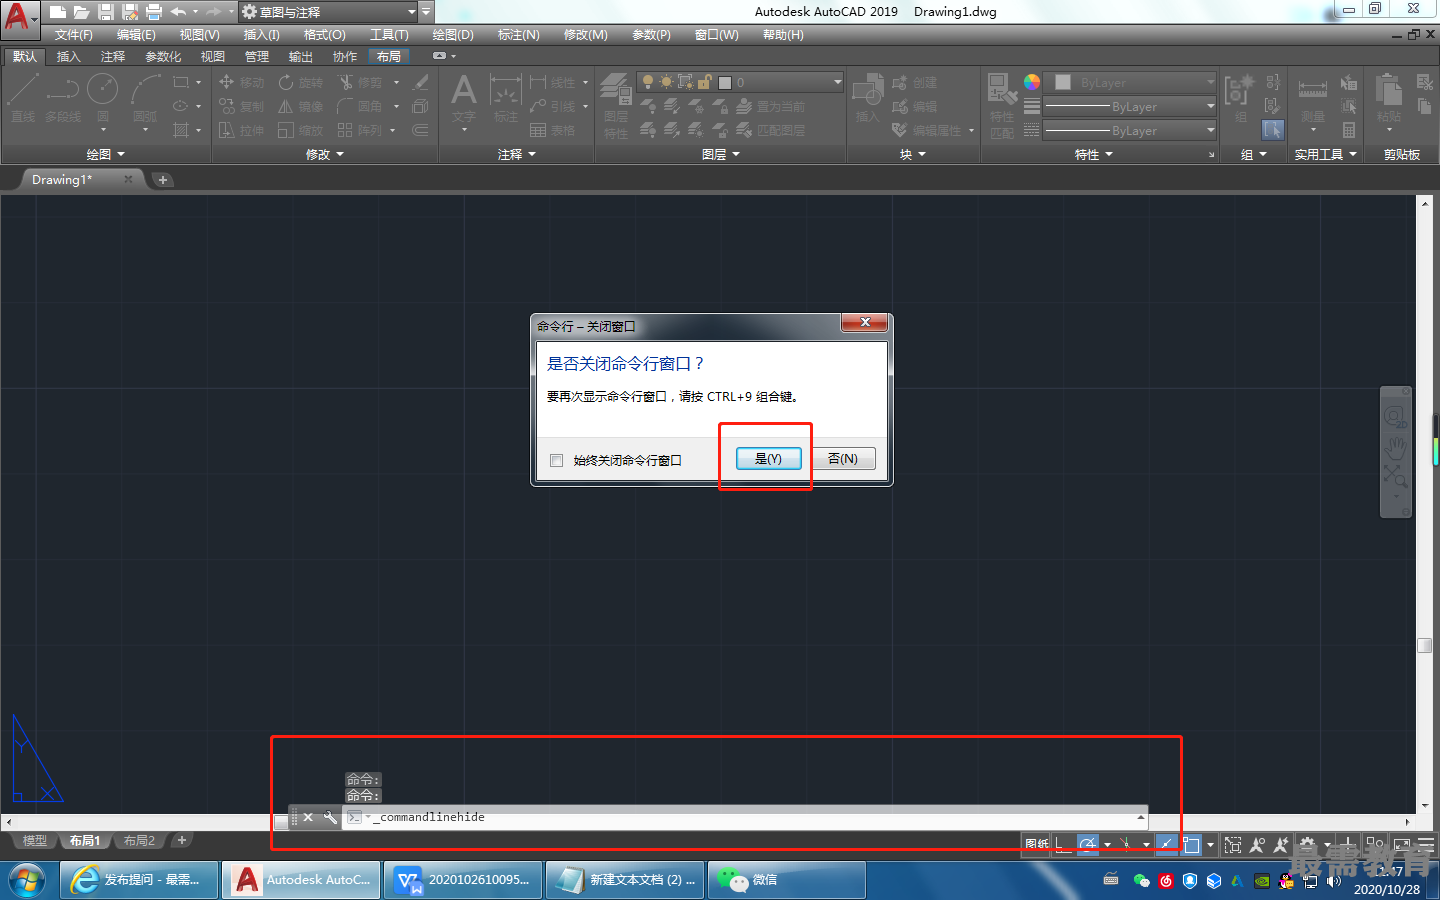Viewport: 1440px width, 900px height.
Task: Open the lineweight ByLayer dropdown
Action: [x=1130, y=106]
